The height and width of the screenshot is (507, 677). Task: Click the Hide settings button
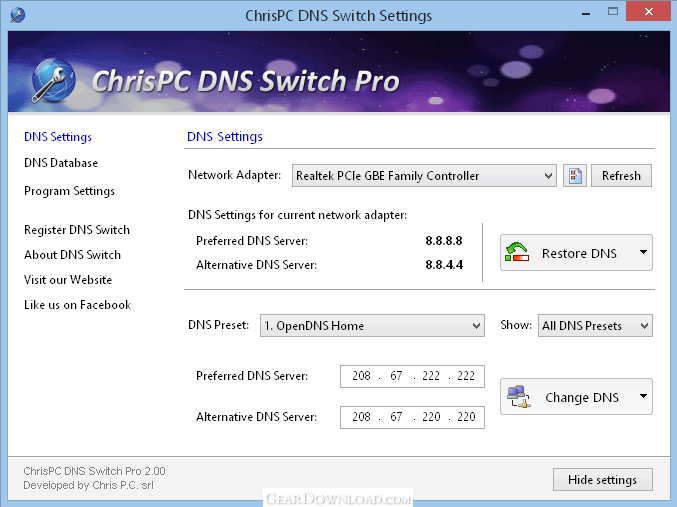(x=602, y=479)
